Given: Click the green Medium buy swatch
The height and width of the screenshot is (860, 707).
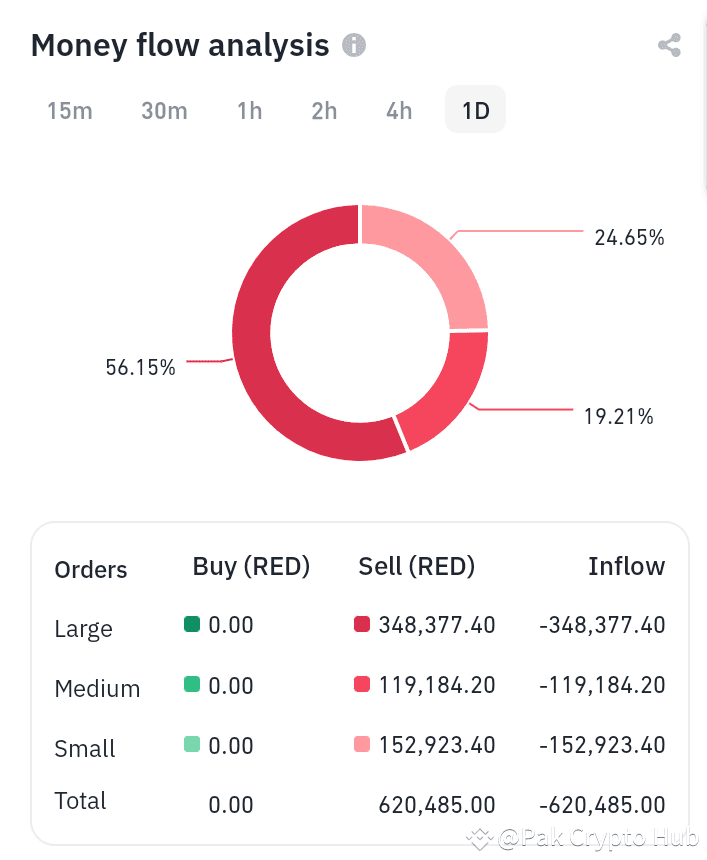Looking at the screenshot, I should click(x=192, y=685).
